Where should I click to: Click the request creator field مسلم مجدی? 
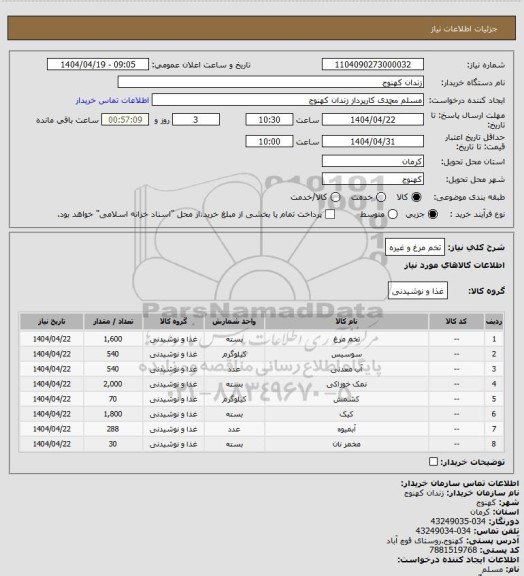(x=288, y=100)
